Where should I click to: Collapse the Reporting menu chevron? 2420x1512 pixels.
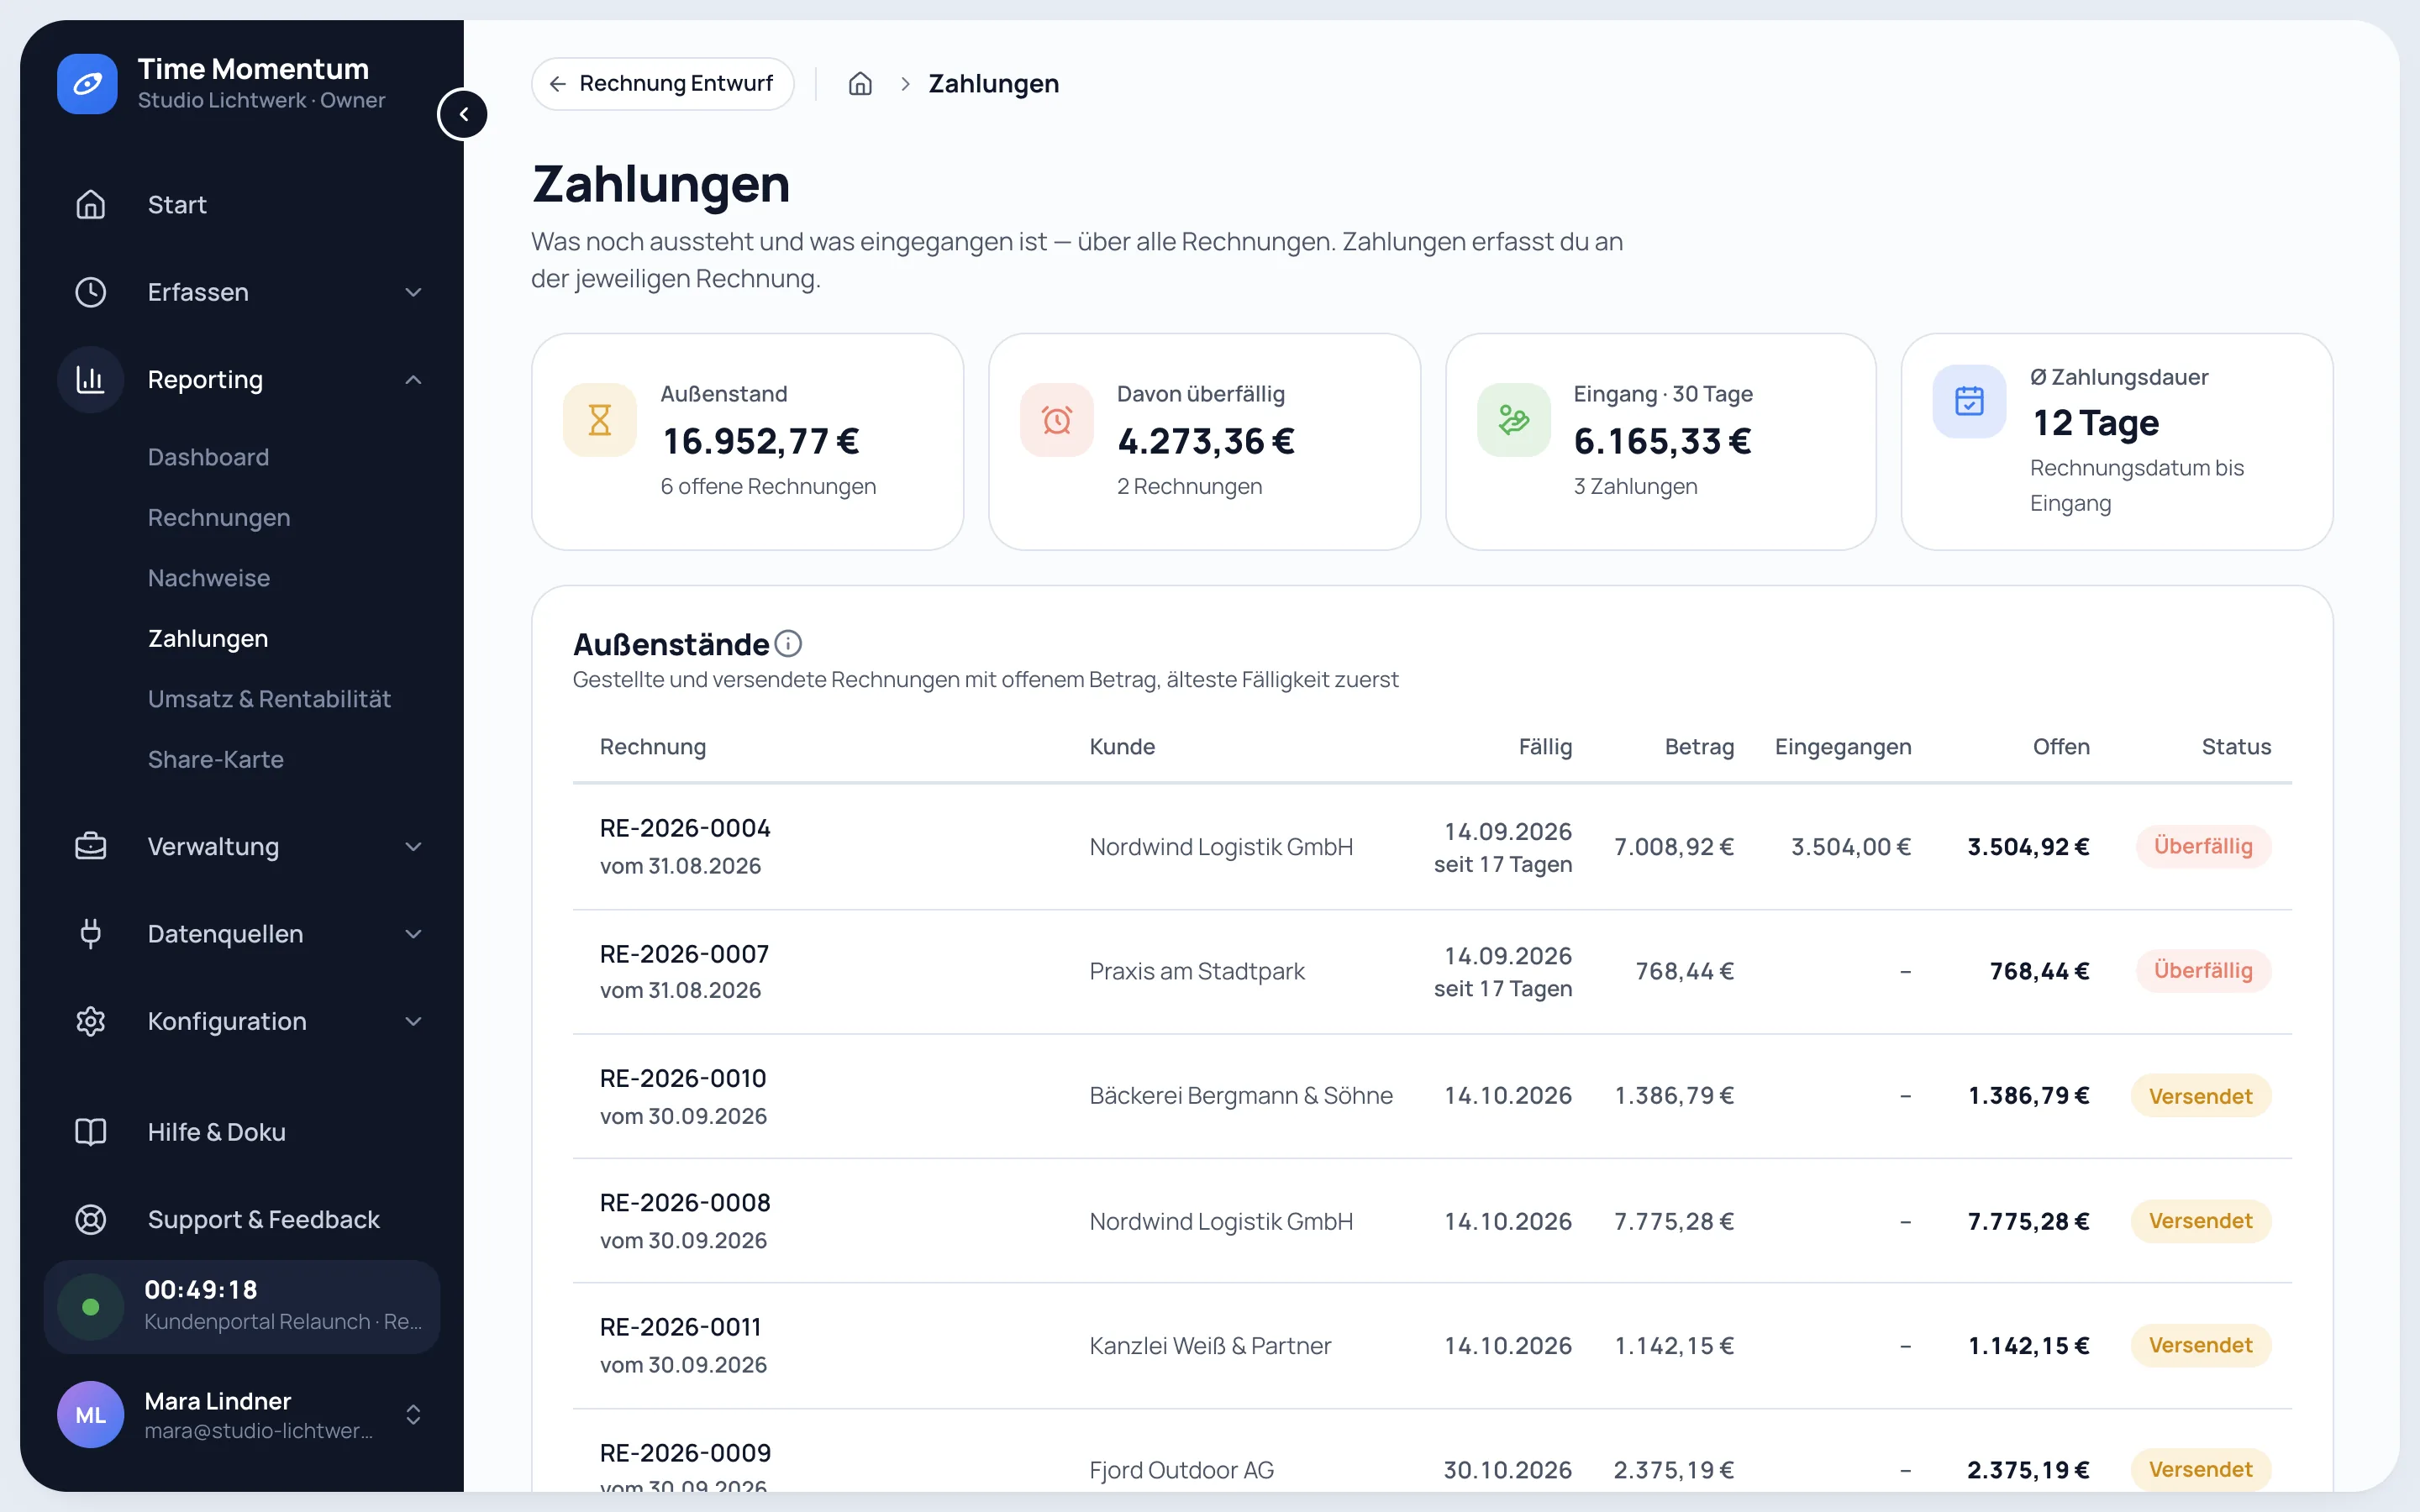[413, 380]
